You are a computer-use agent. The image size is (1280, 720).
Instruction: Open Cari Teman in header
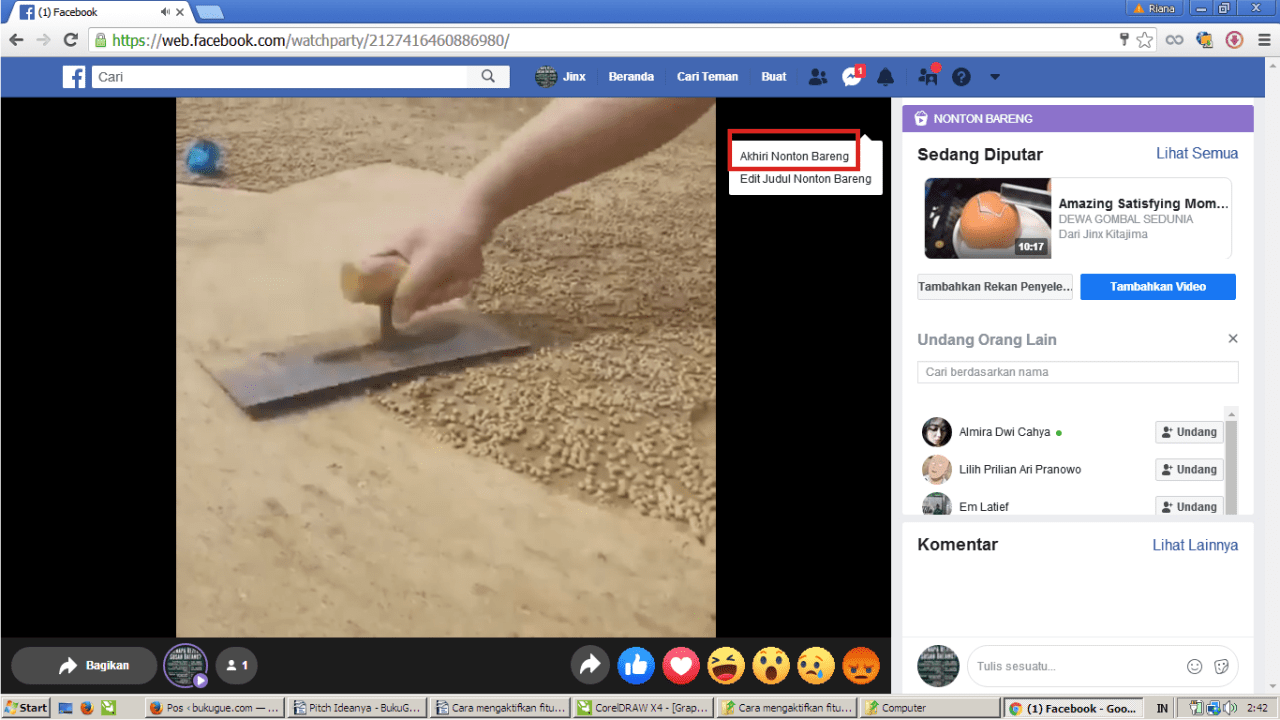pyautogui.click(x=707, y=77)
